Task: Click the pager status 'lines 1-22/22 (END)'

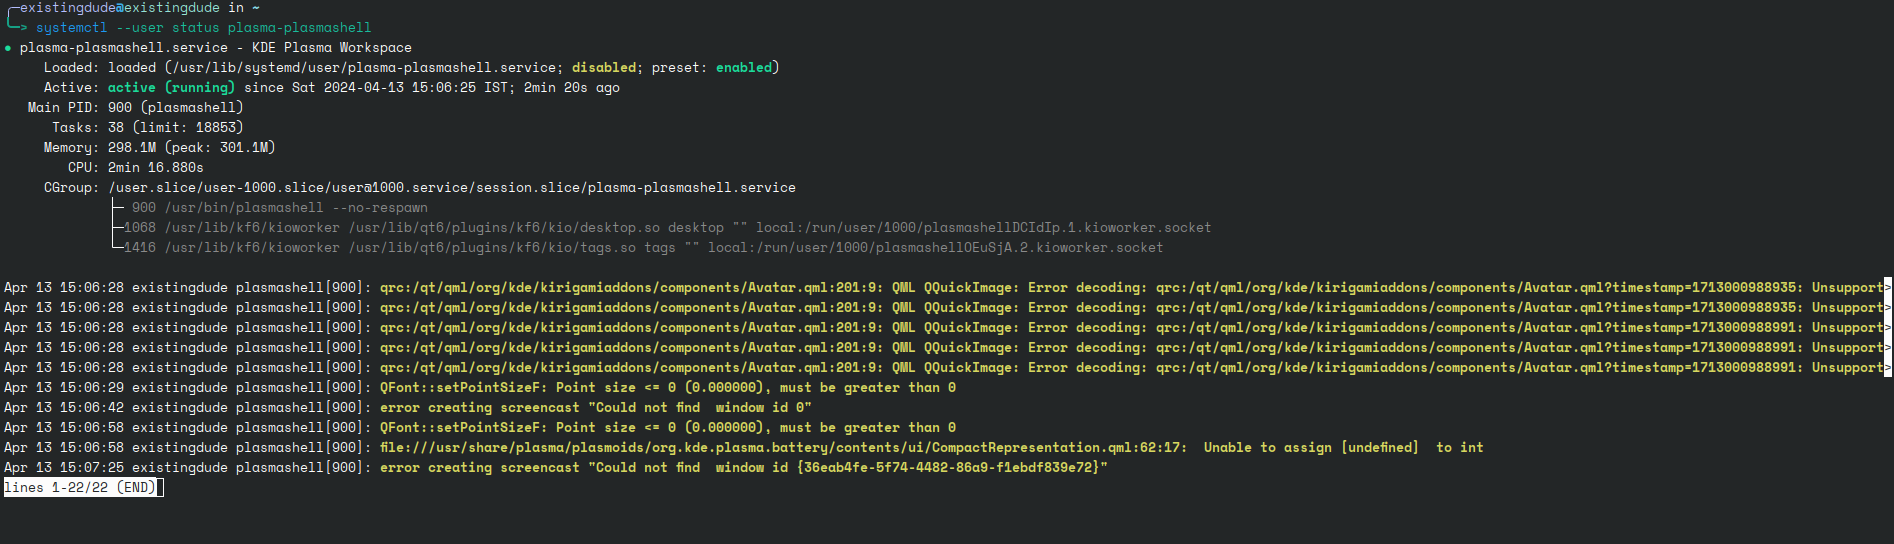Action: click(x=81, y=487)
